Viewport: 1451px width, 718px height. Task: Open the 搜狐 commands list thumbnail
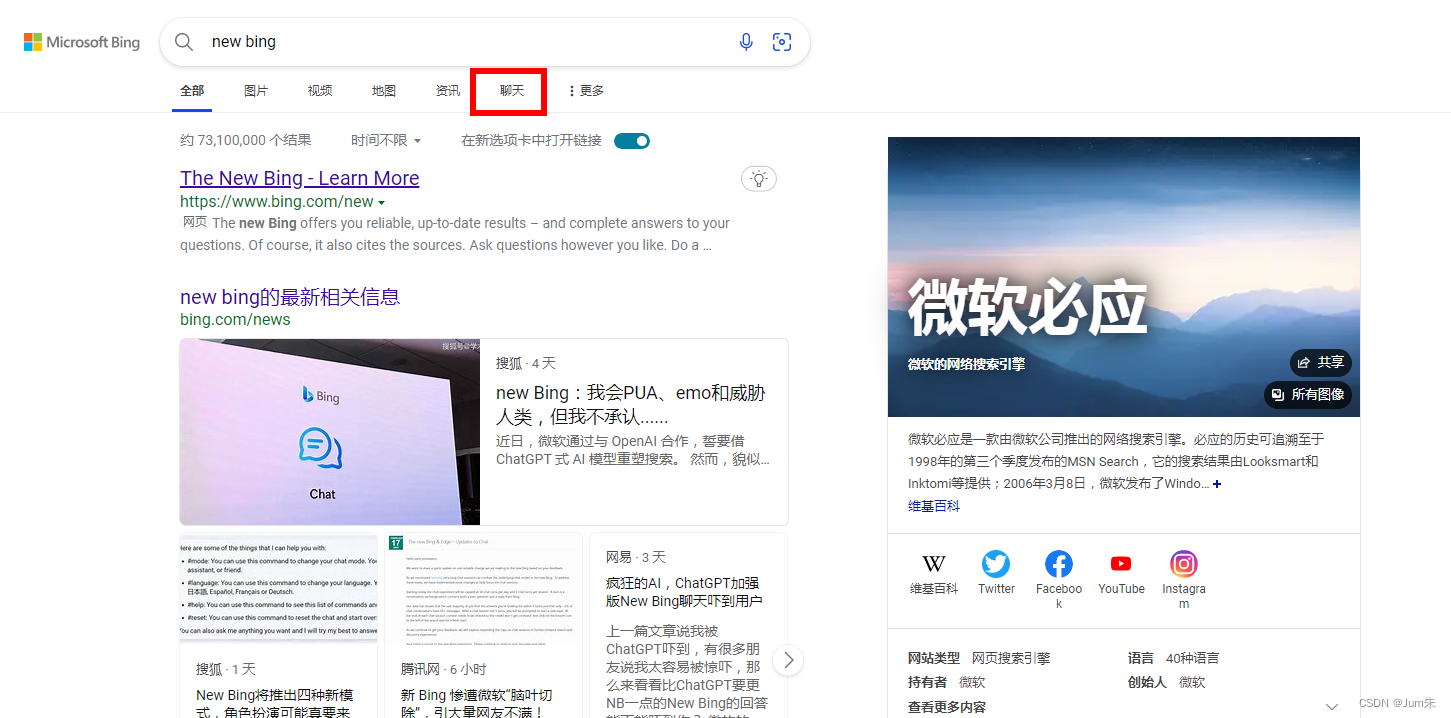[279, 589]
